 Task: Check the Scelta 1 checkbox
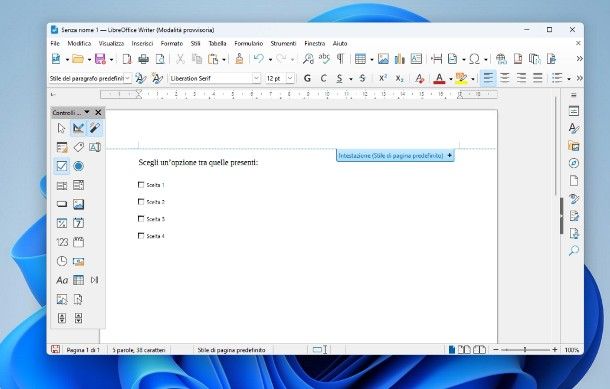[x=141, y=184]
